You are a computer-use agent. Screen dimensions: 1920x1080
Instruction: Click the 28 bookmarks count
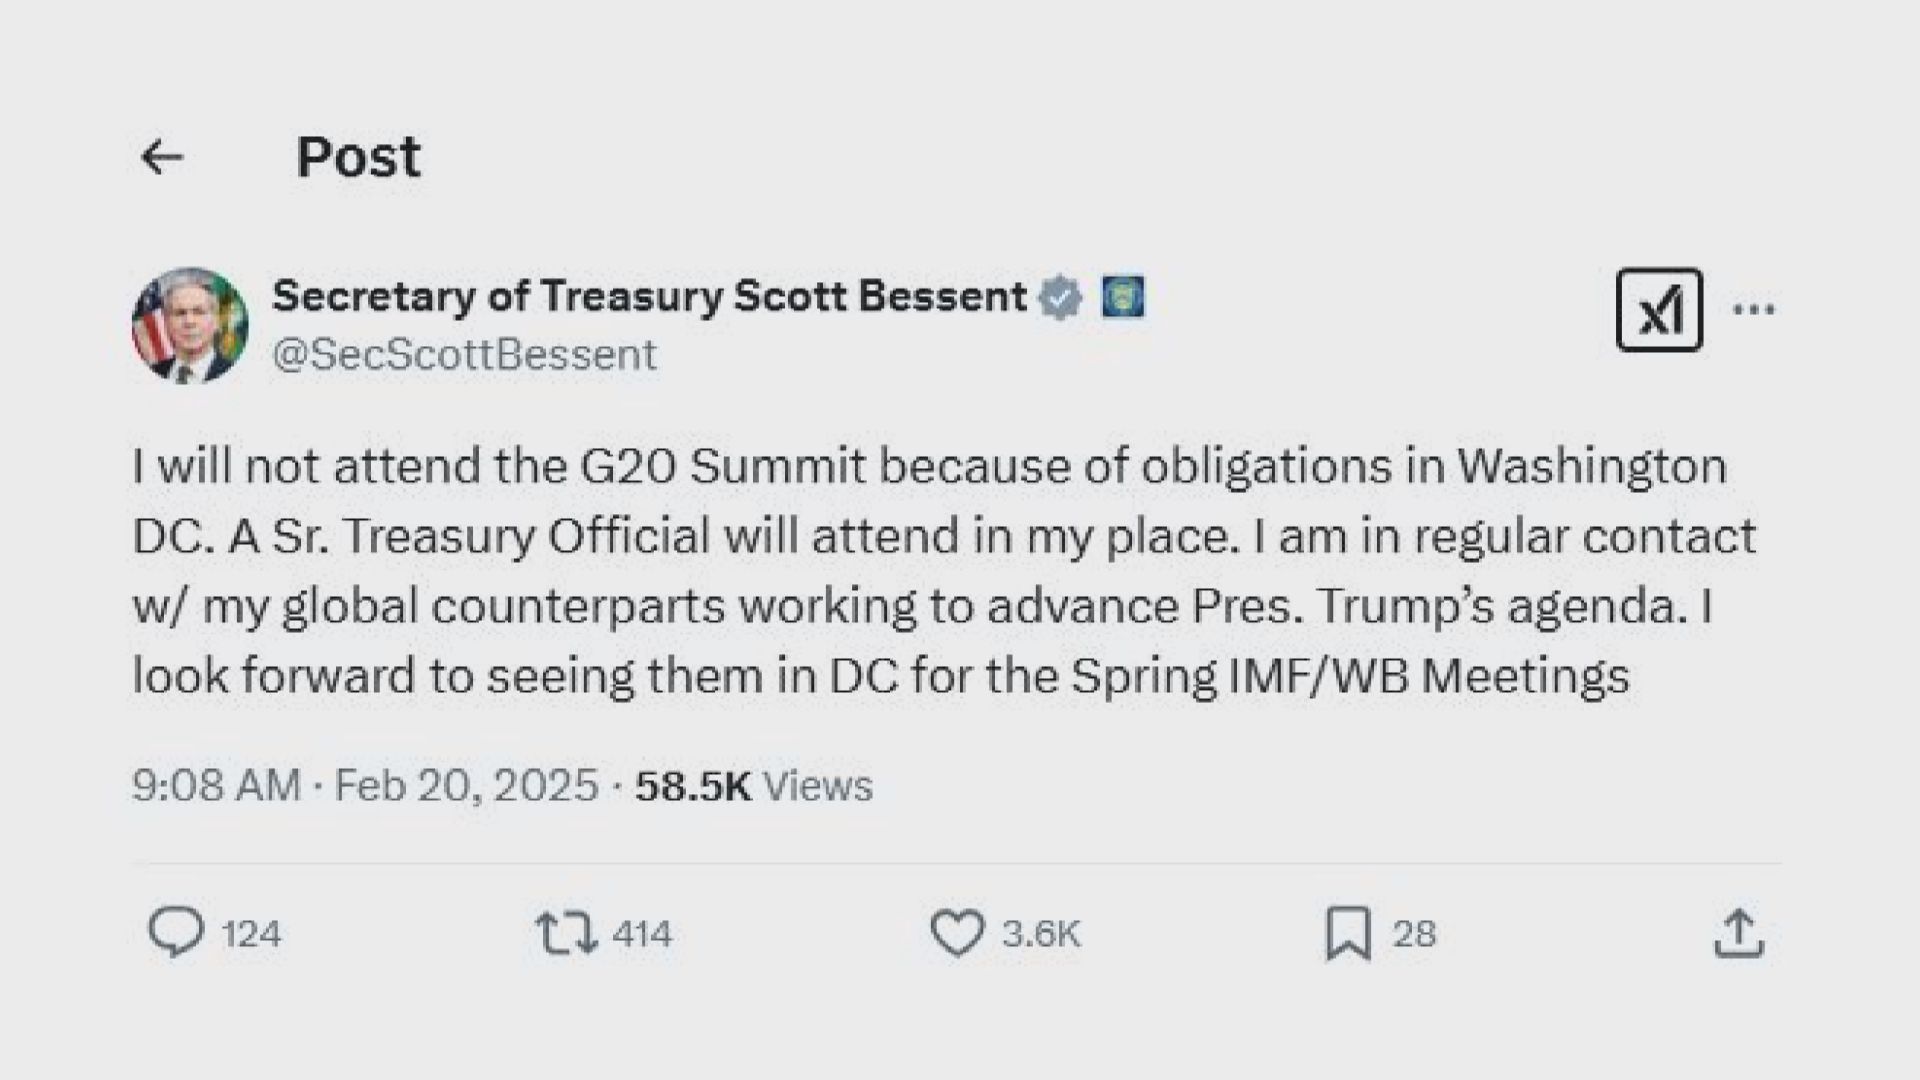(1414, 934)
